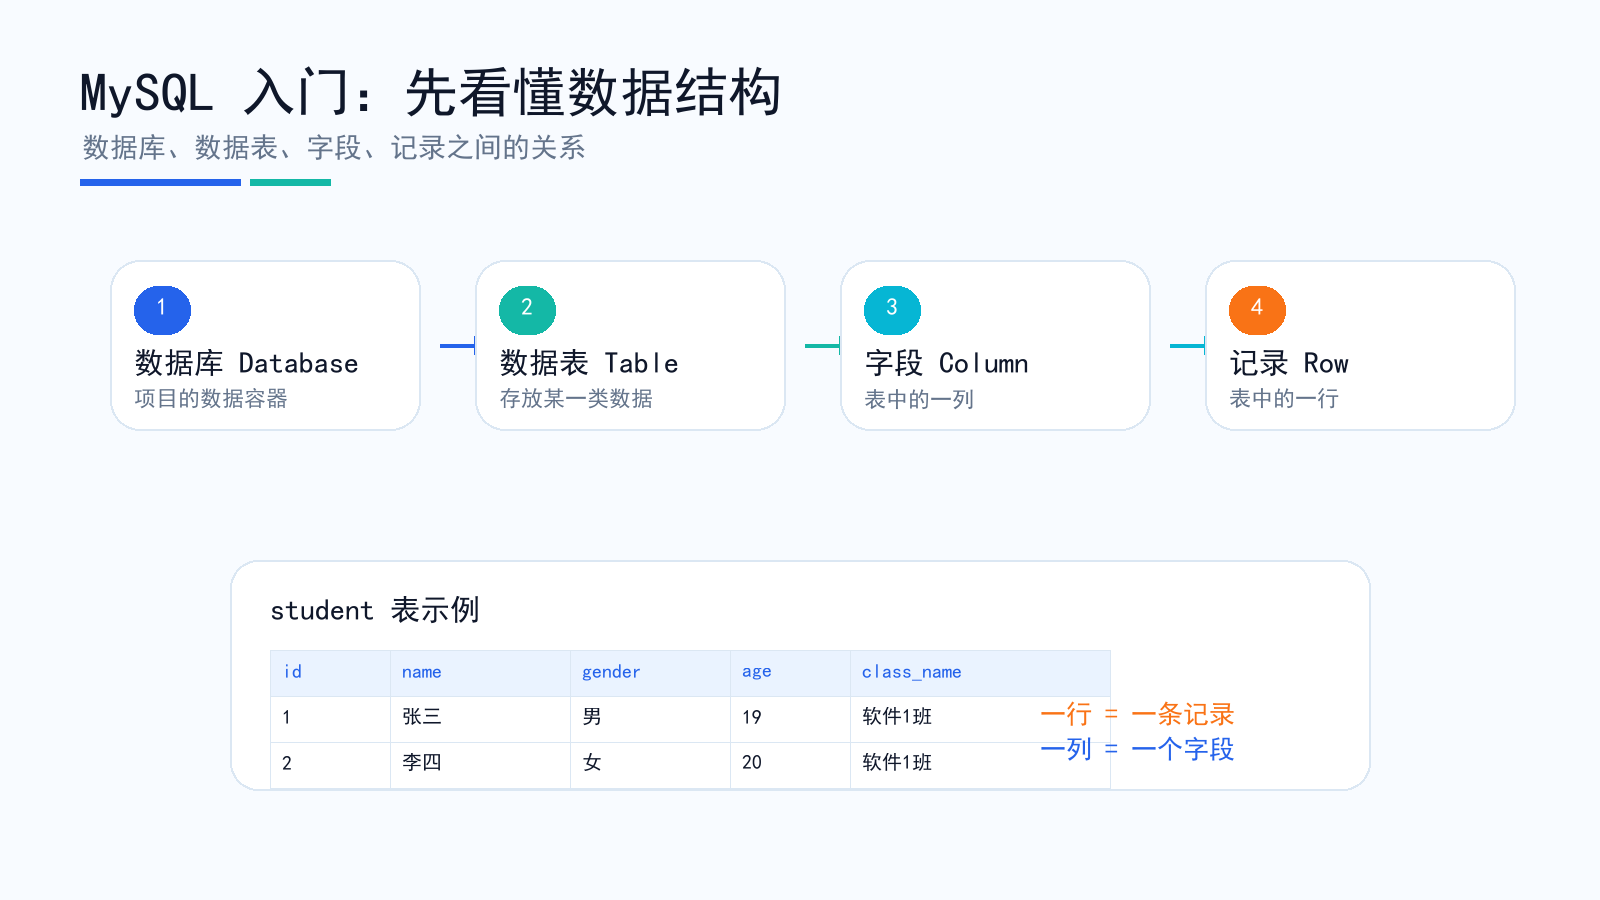The width and height of the screenshot is (1600, 900).
Task: Click the gender cell '女'
Action: (650, 765)
